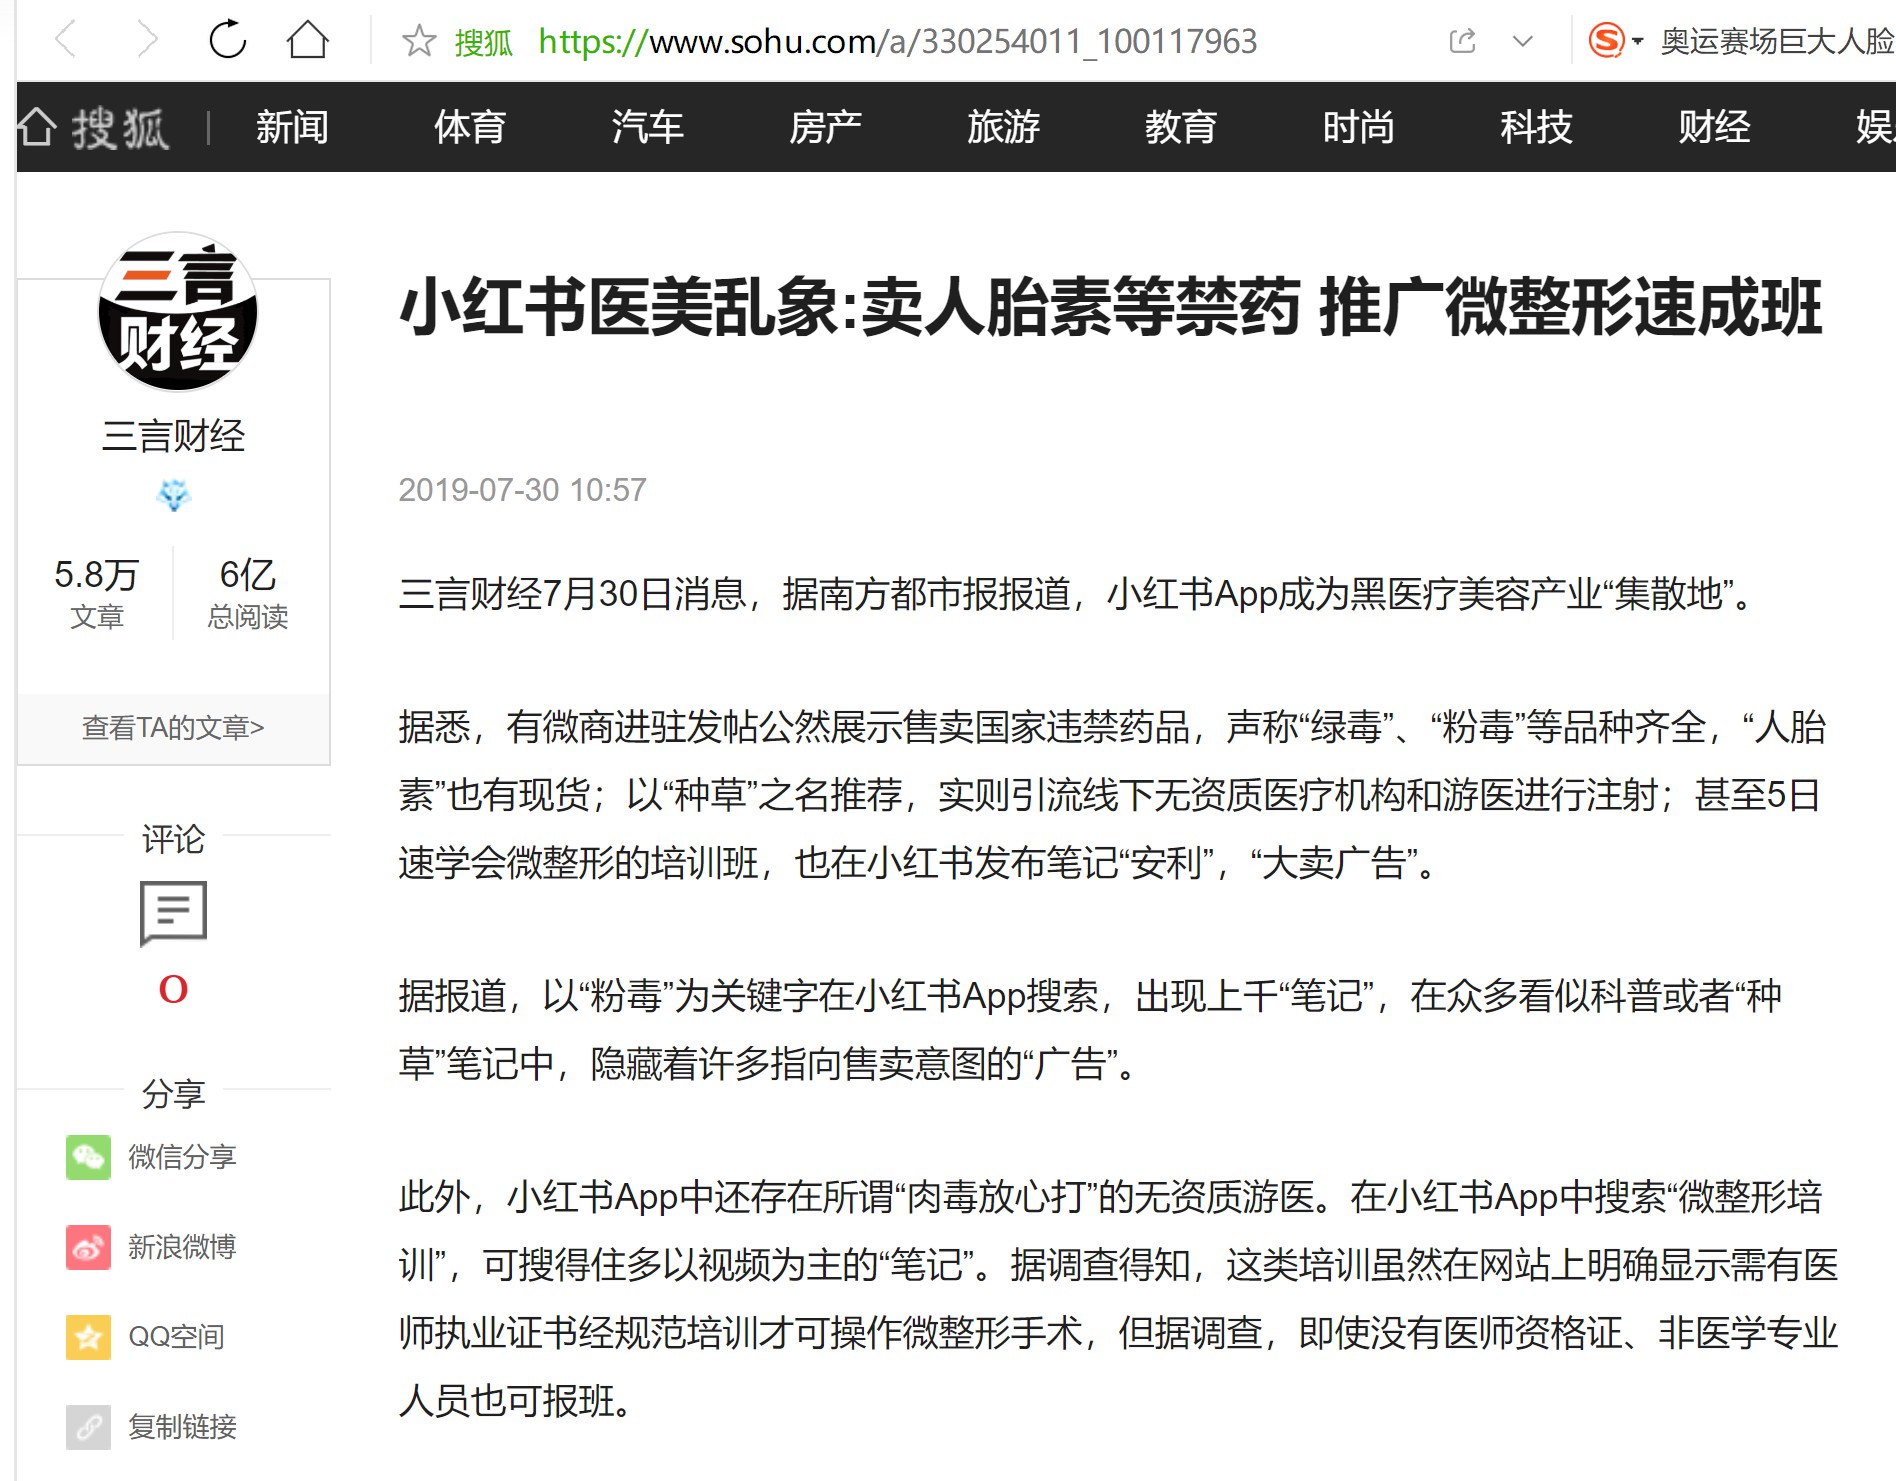This screenshot has height=1481, width=1896.
Task: Open the 搜狐 logo link
Action: tap(120, 128)
